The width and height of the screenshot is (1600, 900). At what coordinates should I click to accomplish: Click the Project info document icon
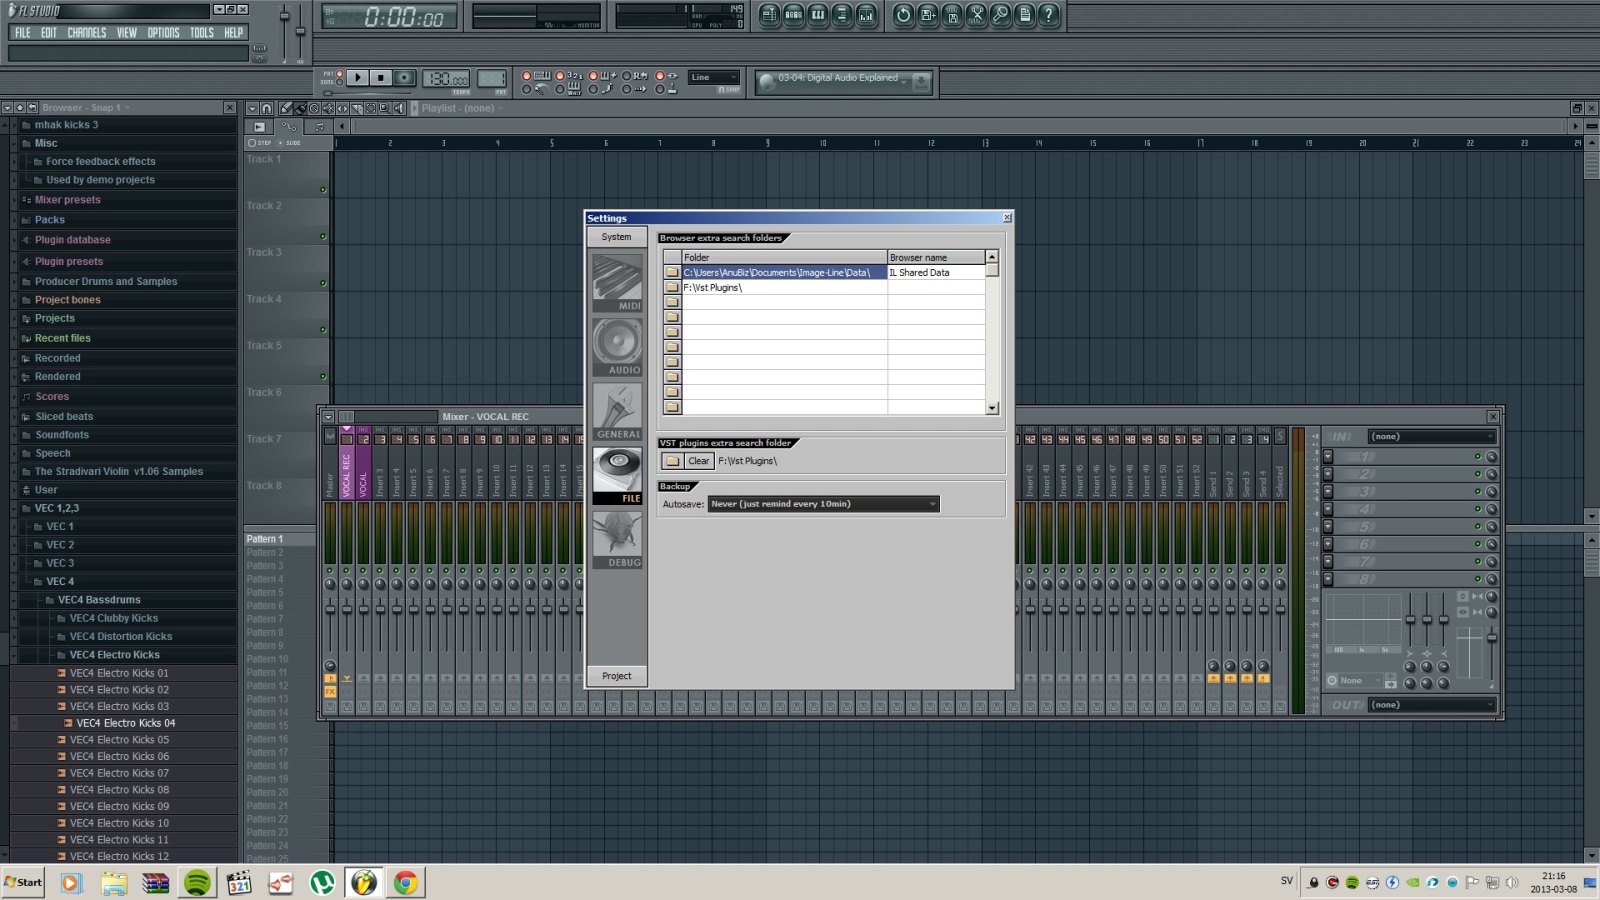pos(1024,15)
